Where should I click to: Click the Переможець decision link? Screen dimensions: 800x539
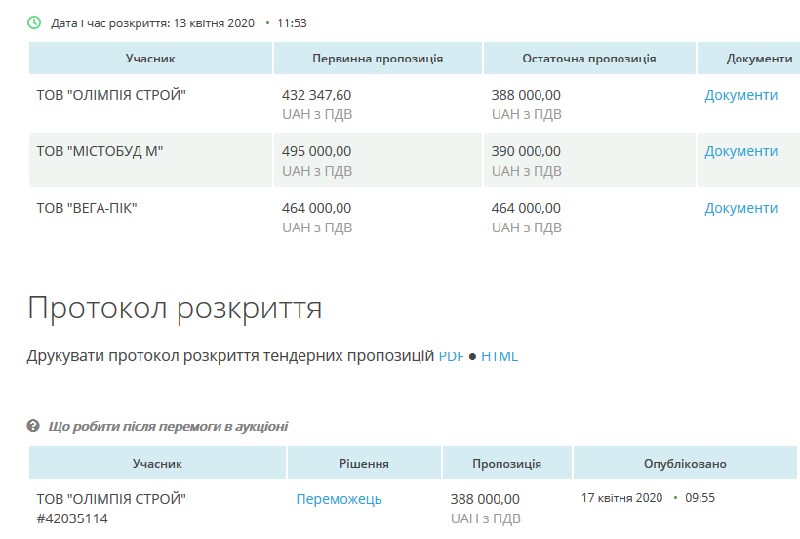pos(339,499)
